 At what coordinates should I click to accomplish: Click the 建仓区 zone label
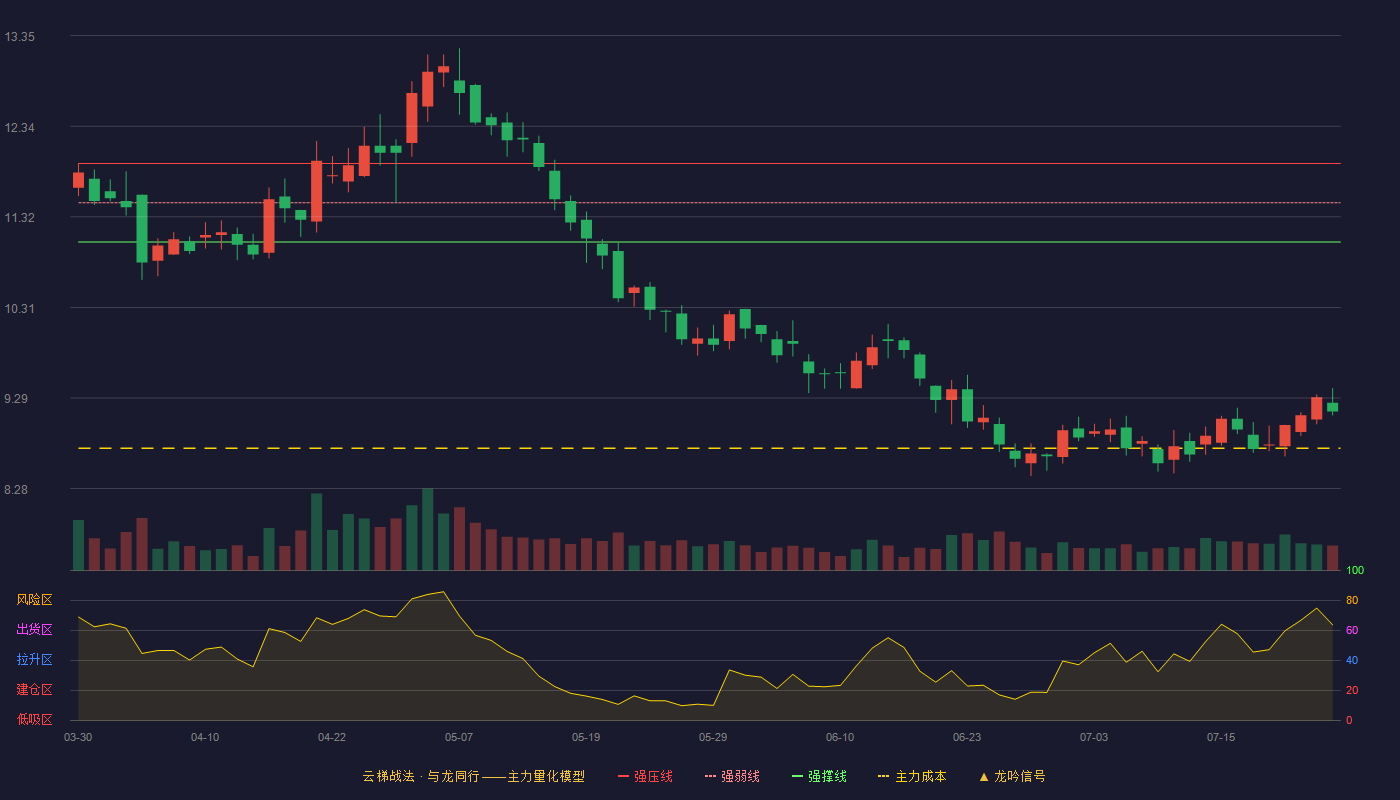pos(34,690)
